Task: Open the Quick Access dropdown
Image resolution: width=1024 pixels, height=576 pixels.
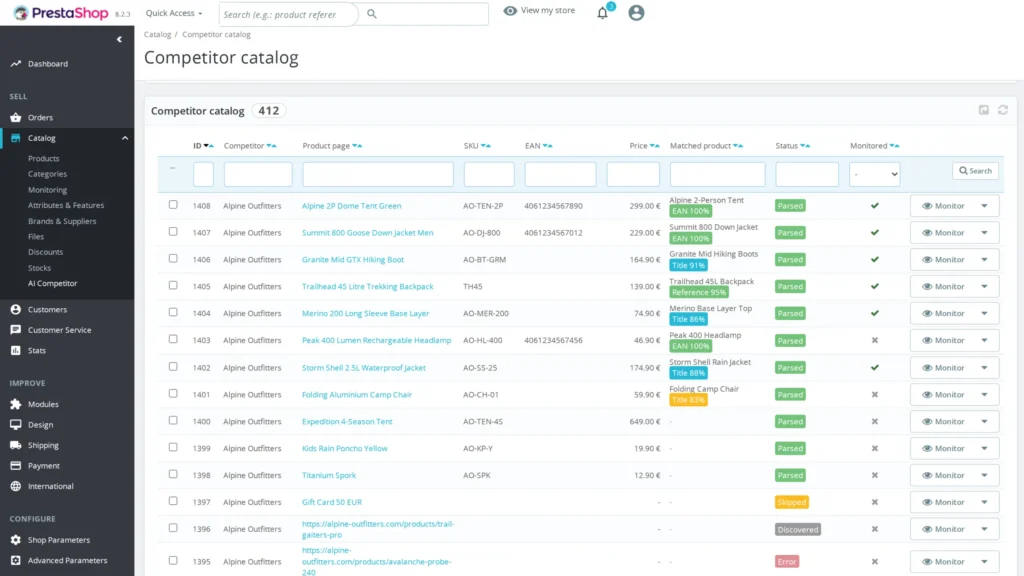Action: pos(174,13)
